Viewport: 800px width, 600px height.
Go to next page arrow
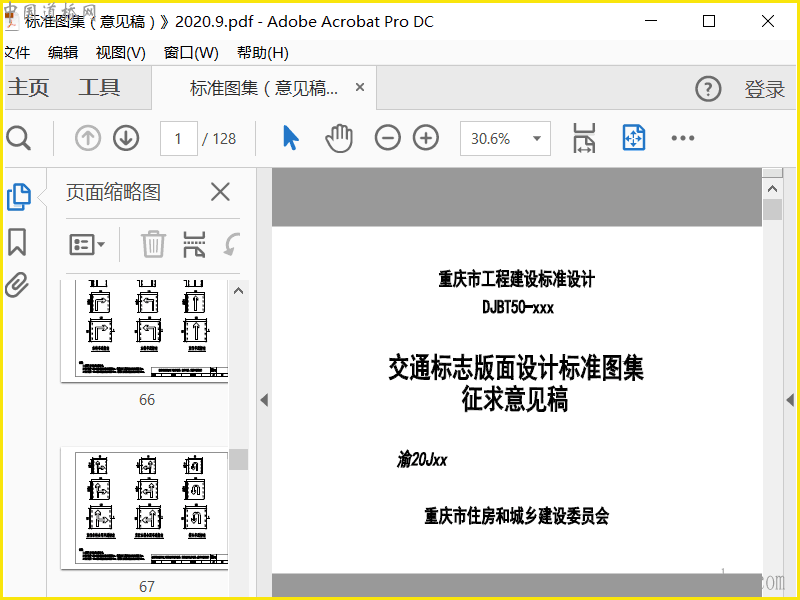126,138
